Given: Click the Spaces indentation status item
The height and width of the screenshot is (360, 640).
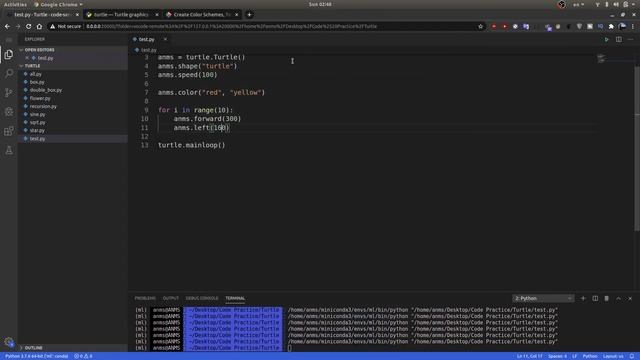Looking at the screenshot, I should [x=557, y=356].
